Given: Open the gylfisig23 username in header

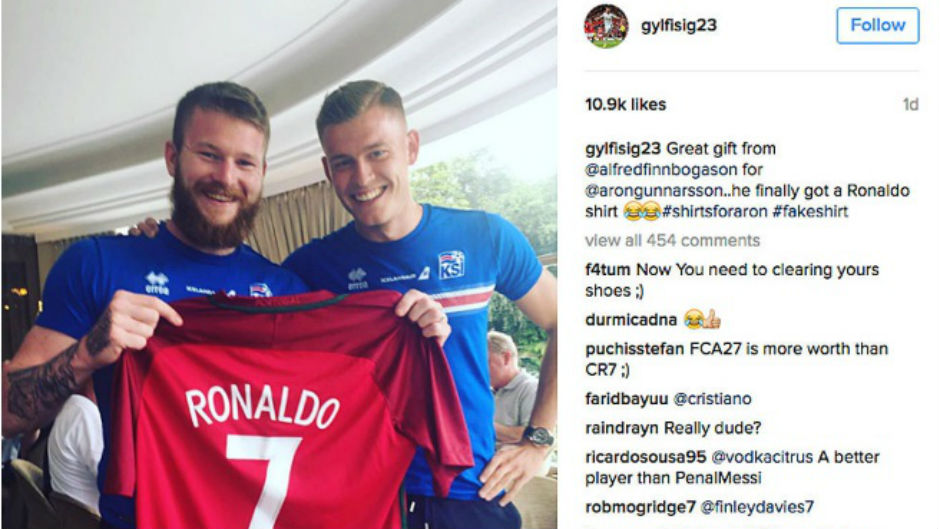Looking at the screenshot, I should tap(679, 25).
